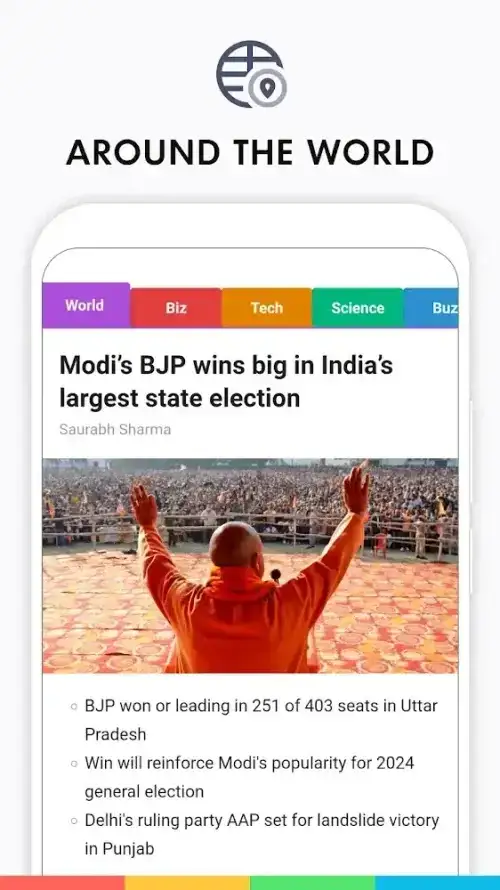This screenshot has width=500, height=890.
Task: Tap the bullet about AAP landslide in Punjab
Action: (262, 834)
